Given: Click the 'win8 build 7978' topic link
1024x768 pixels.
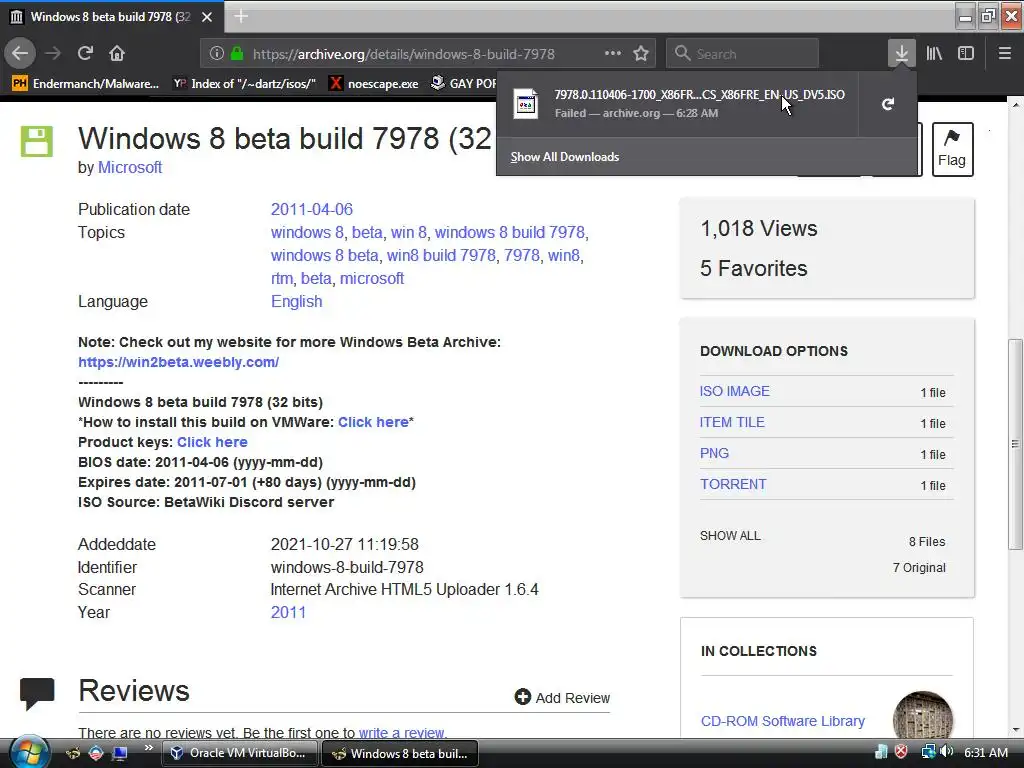Looking at the screenshot, I should point(441,255).
